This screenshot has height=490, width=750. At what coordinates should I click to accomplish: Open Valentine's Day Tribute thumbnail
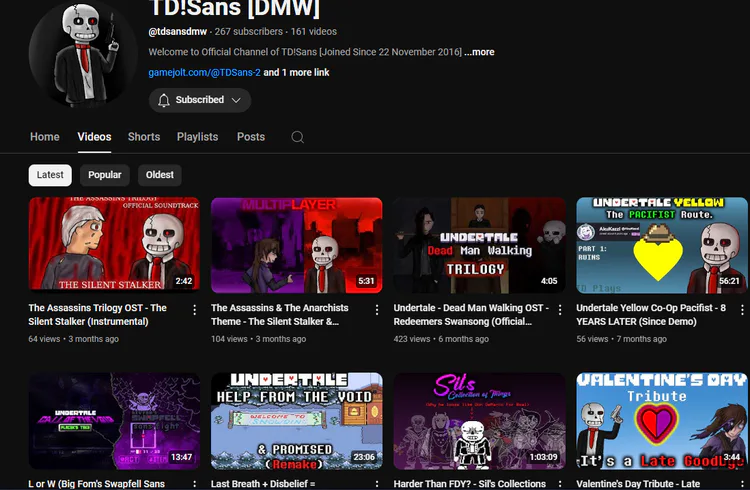pyautogui.click(x=662, y=421)
